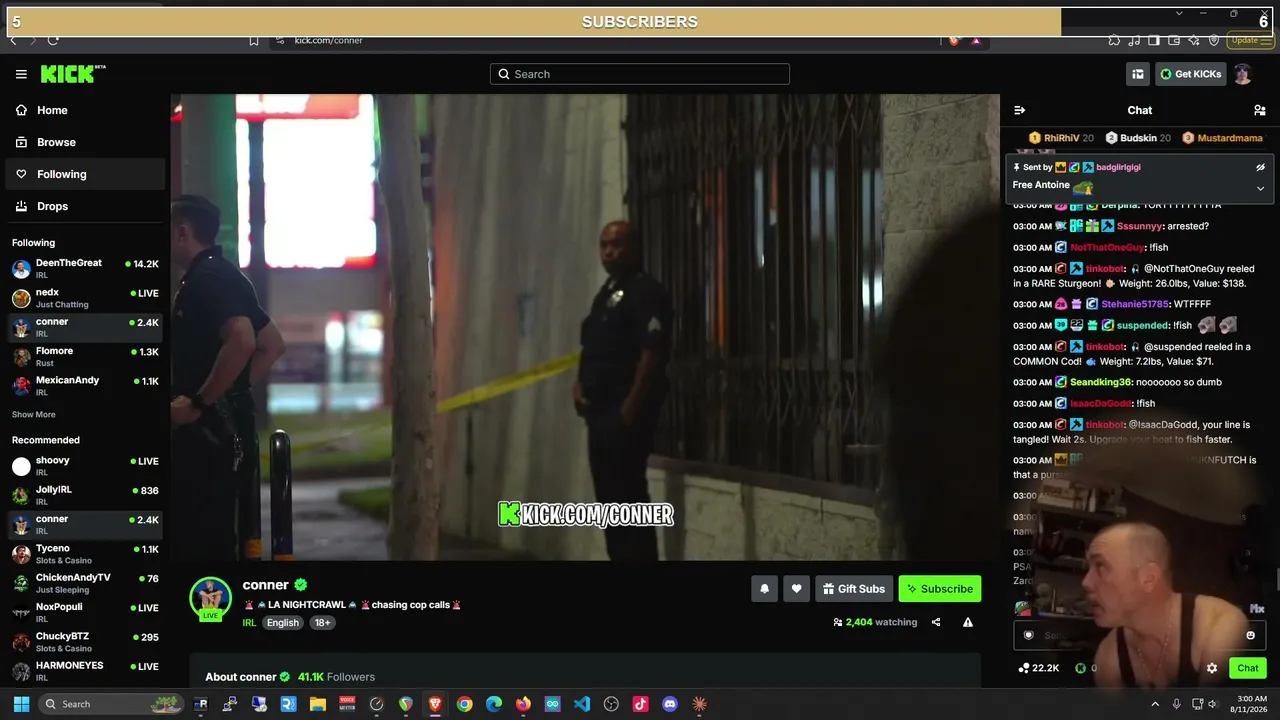Open Browse in sidebar
Viewport: 1280px width, 720px height.
coord(84,142)
